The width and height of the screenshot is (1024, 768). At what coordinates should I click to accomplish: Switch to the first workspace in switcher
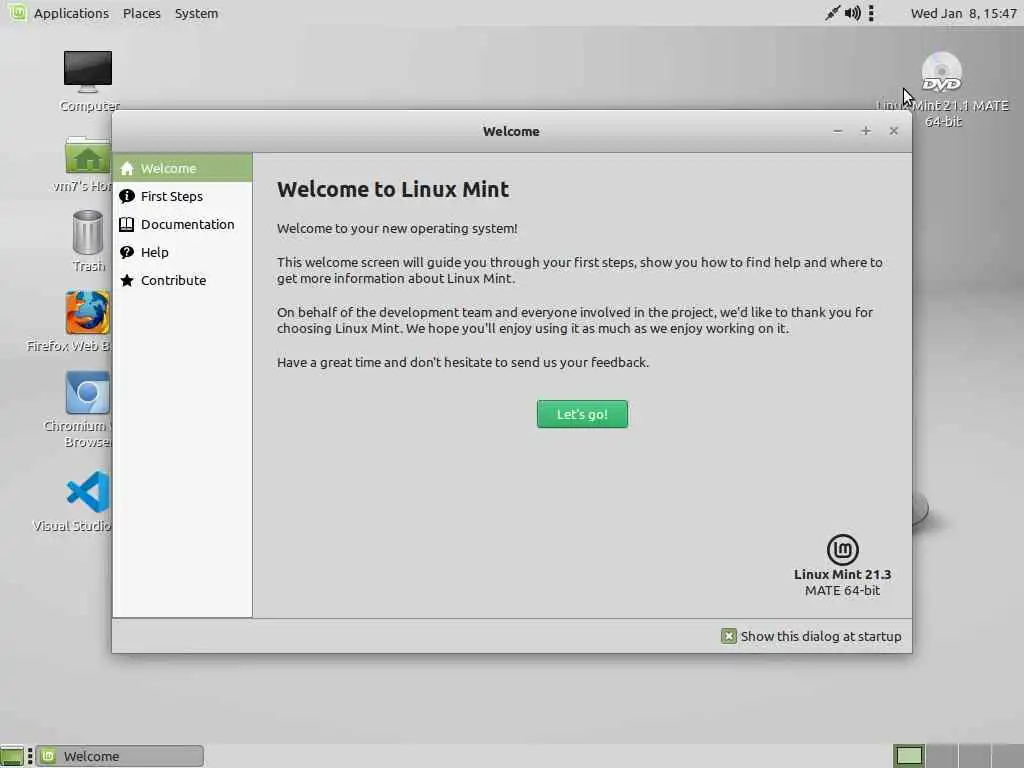(909, 756)
